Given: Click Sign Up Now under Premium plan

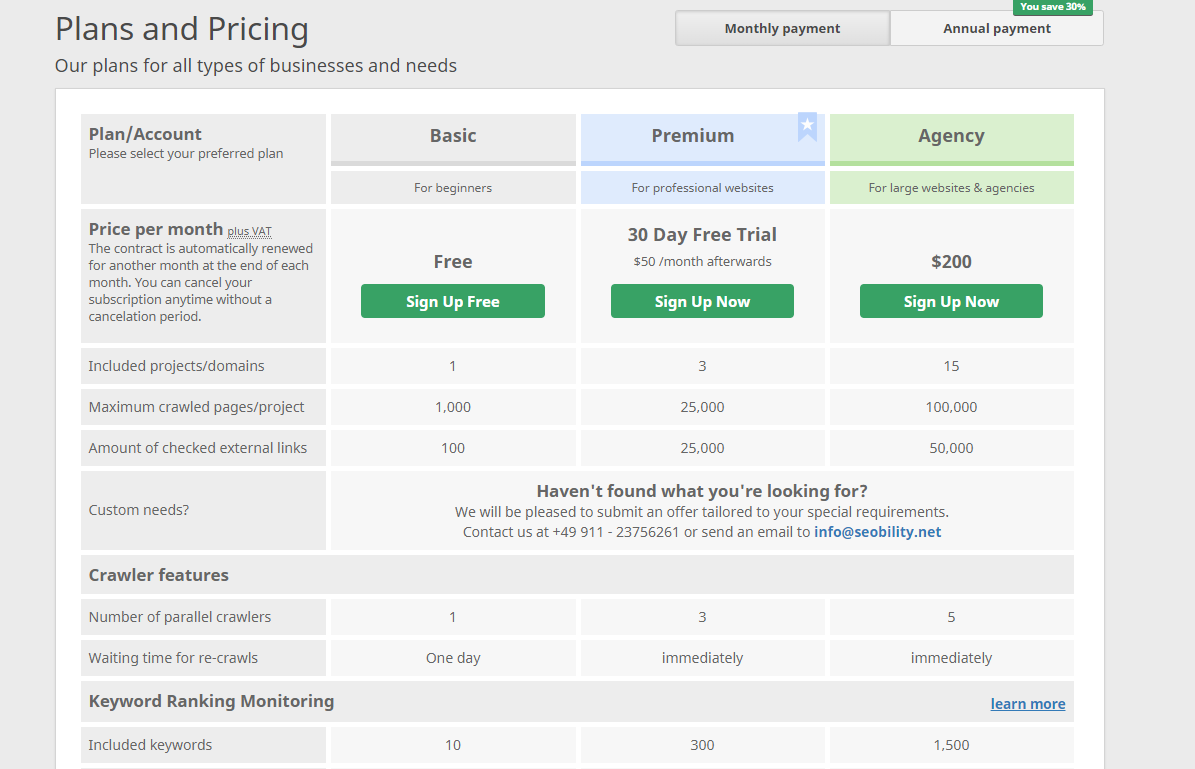Looking at the screenshot, I should pyautogui.click(x=702, y=301).
